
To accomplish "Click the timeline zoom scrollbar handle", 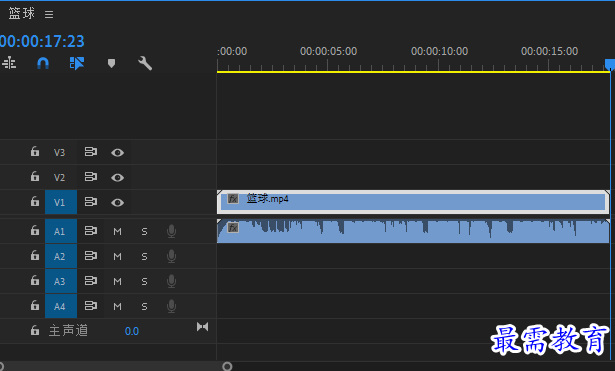I will tap(227, 366).
